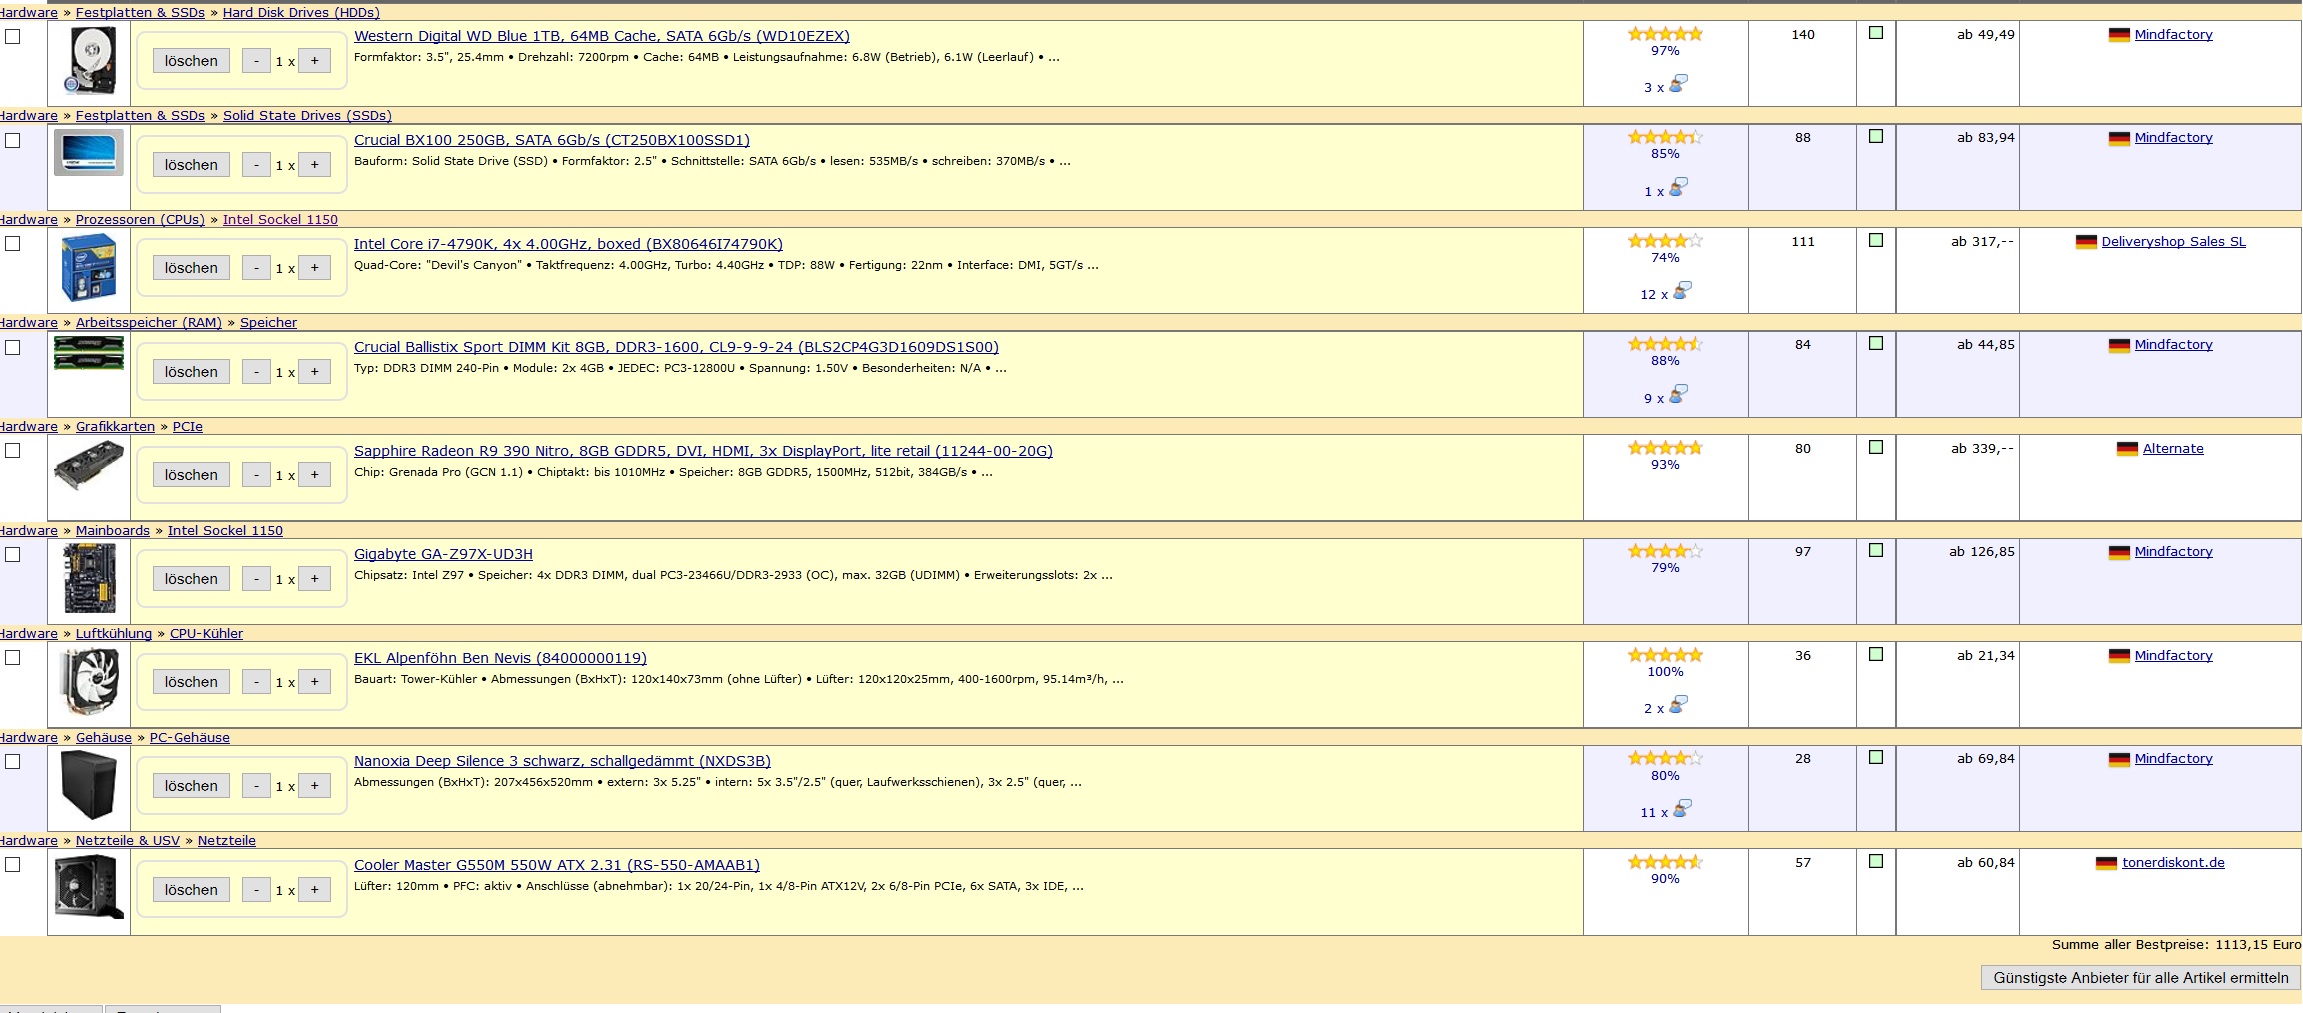Open Arbeitsspeicher (RAM) breadcrumb category
2303x1013 pixels.
coord(149,323)
